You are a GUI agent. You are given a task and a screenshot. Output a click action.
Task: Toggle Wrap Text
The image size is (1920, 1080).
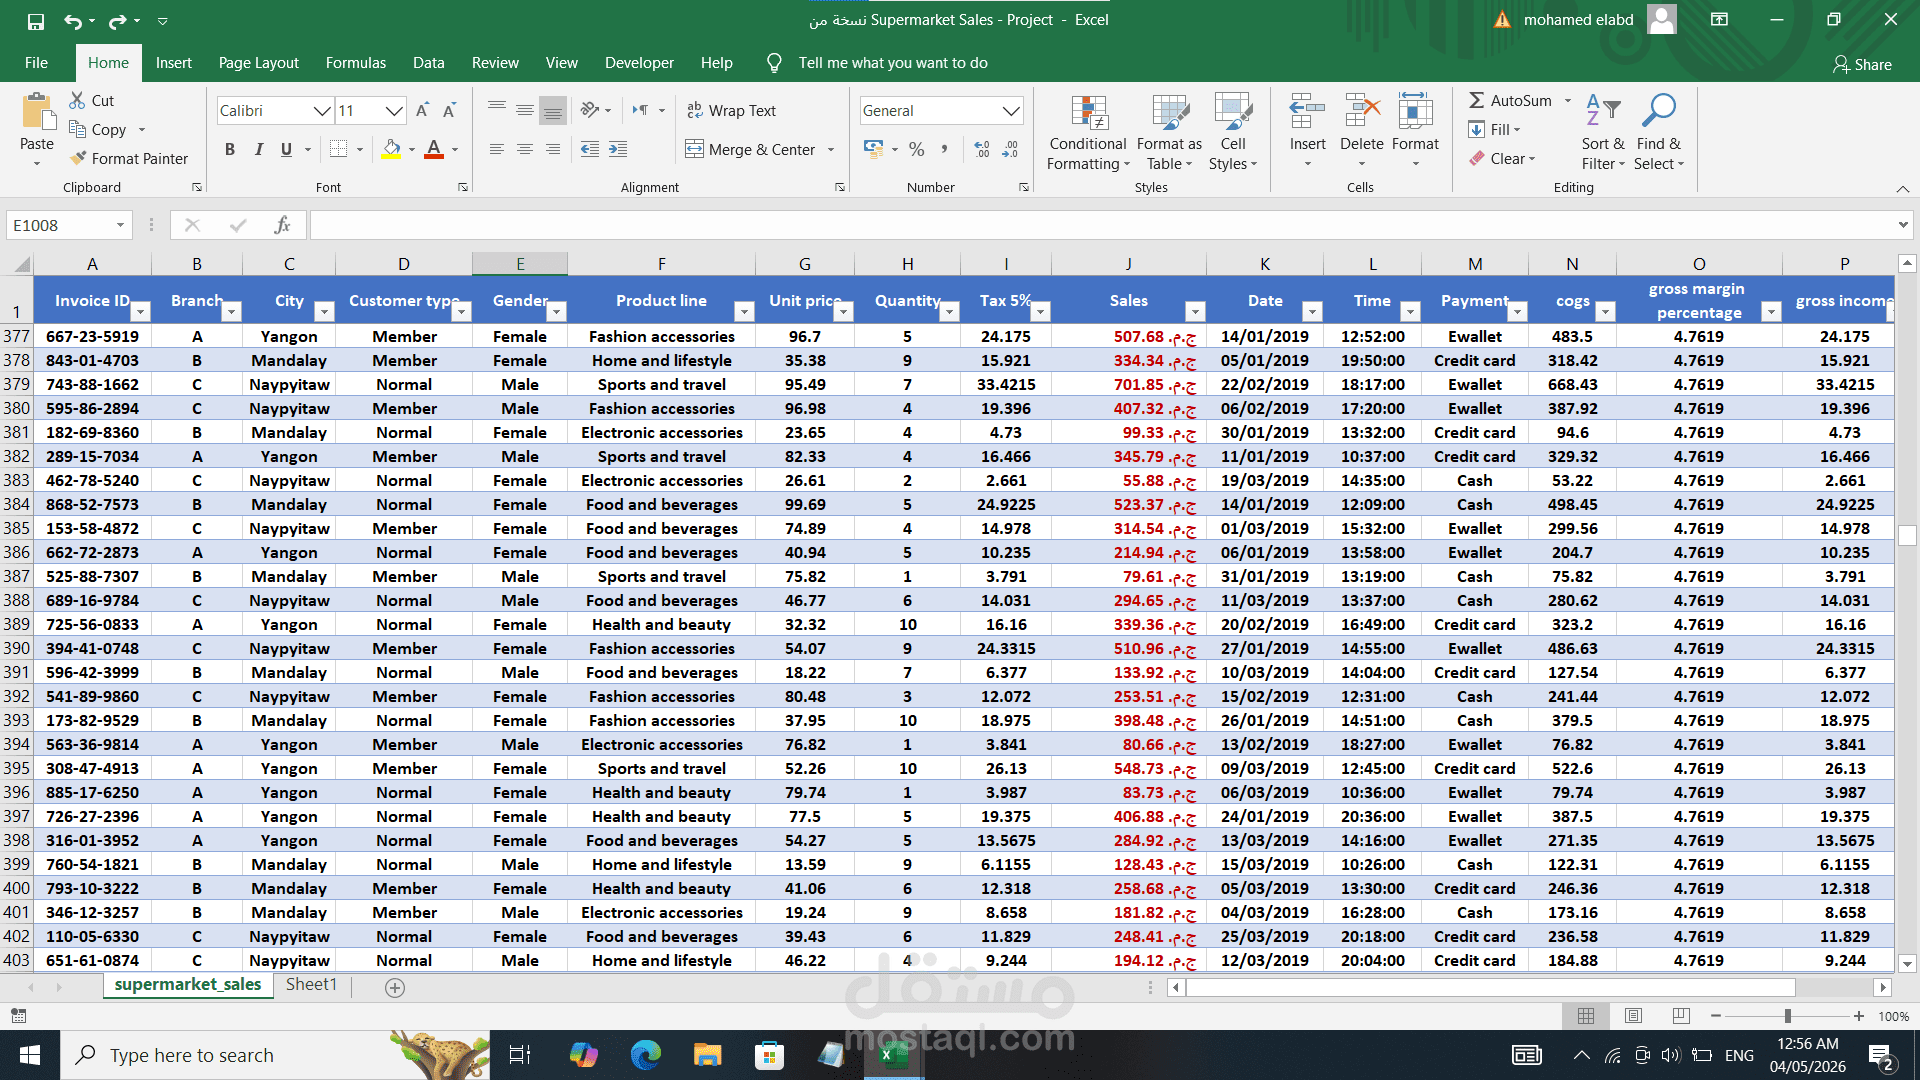click(731, 110)
